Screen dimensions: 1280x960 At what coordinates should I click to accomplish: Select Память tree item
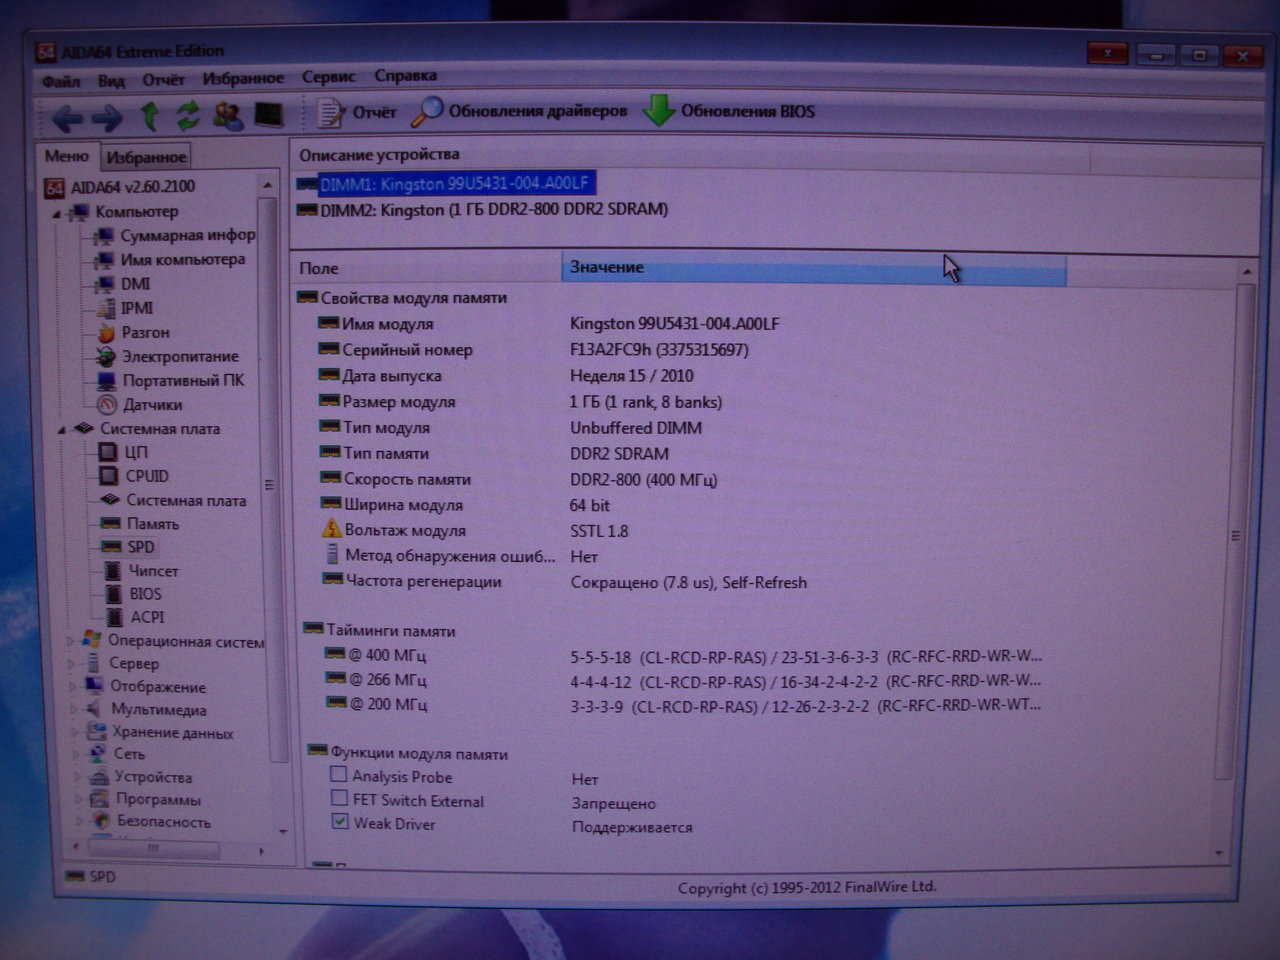139,524
